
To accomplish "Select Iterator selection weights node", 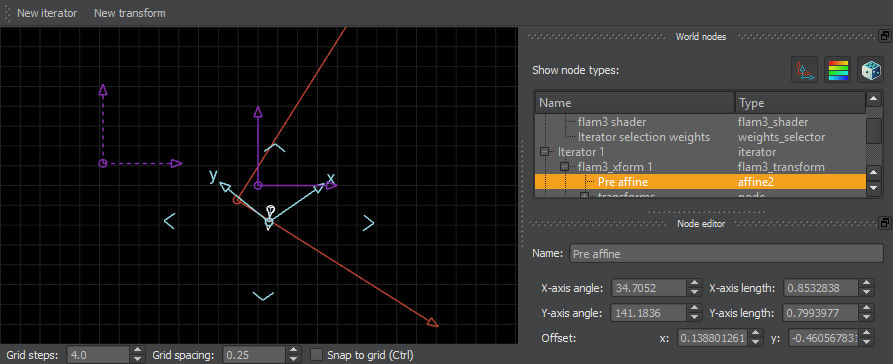I will click(644, 137).
